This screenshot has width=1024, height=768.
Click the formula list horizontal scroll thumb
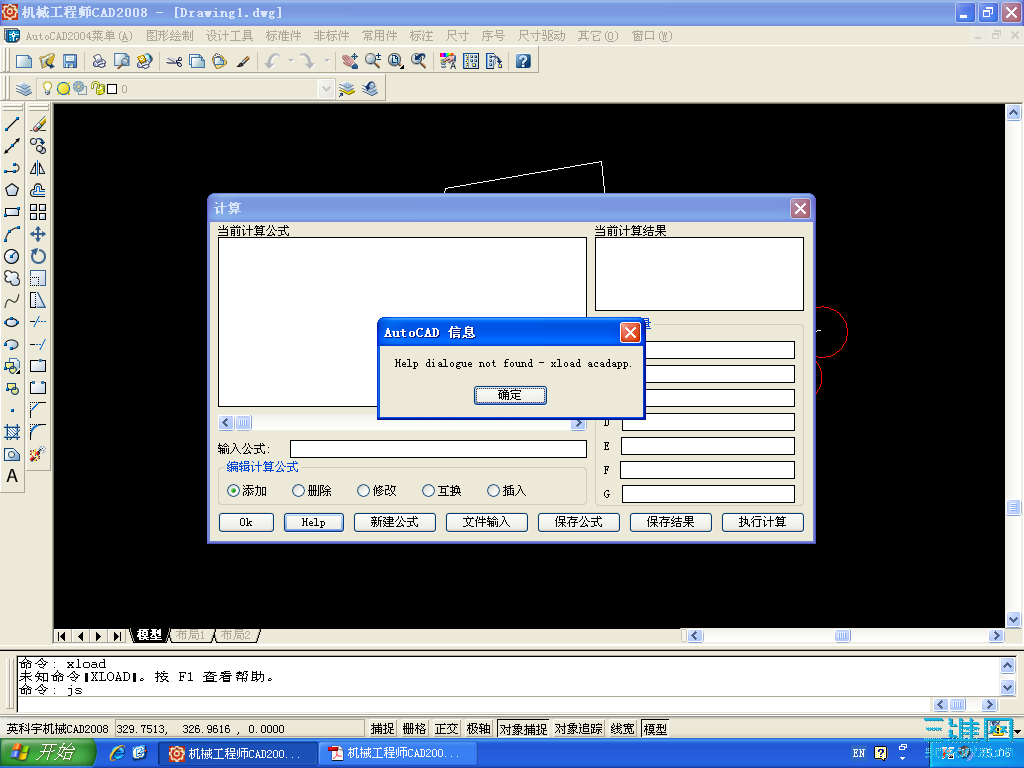point(243,423)
